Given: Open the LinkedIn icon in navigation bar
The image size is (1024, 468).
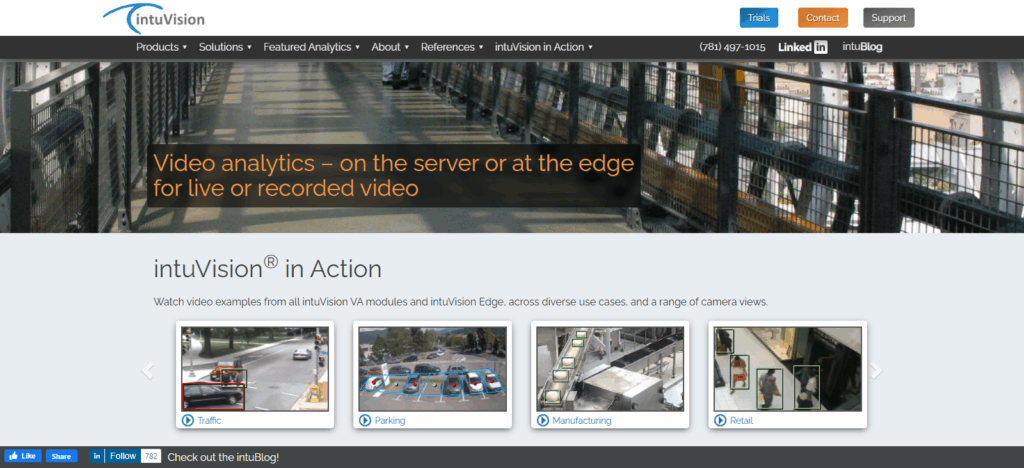Looking at the screenshot, I should point(802,47).
